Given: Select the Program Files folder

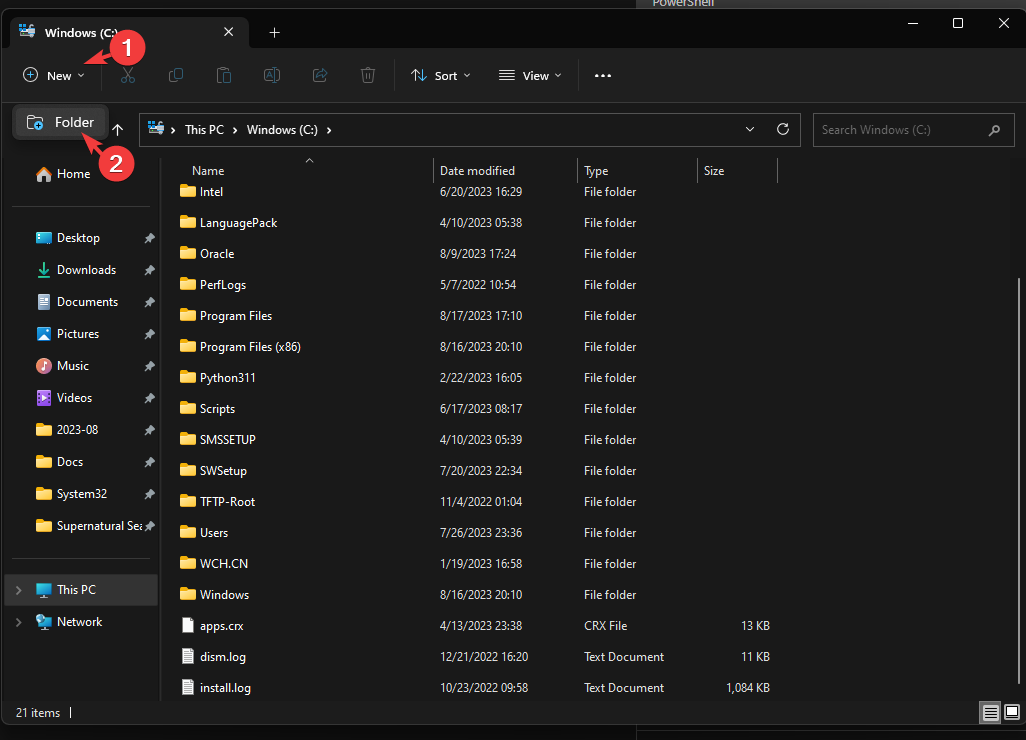Looking at the screenshot, I should click(x=236, y=316).
